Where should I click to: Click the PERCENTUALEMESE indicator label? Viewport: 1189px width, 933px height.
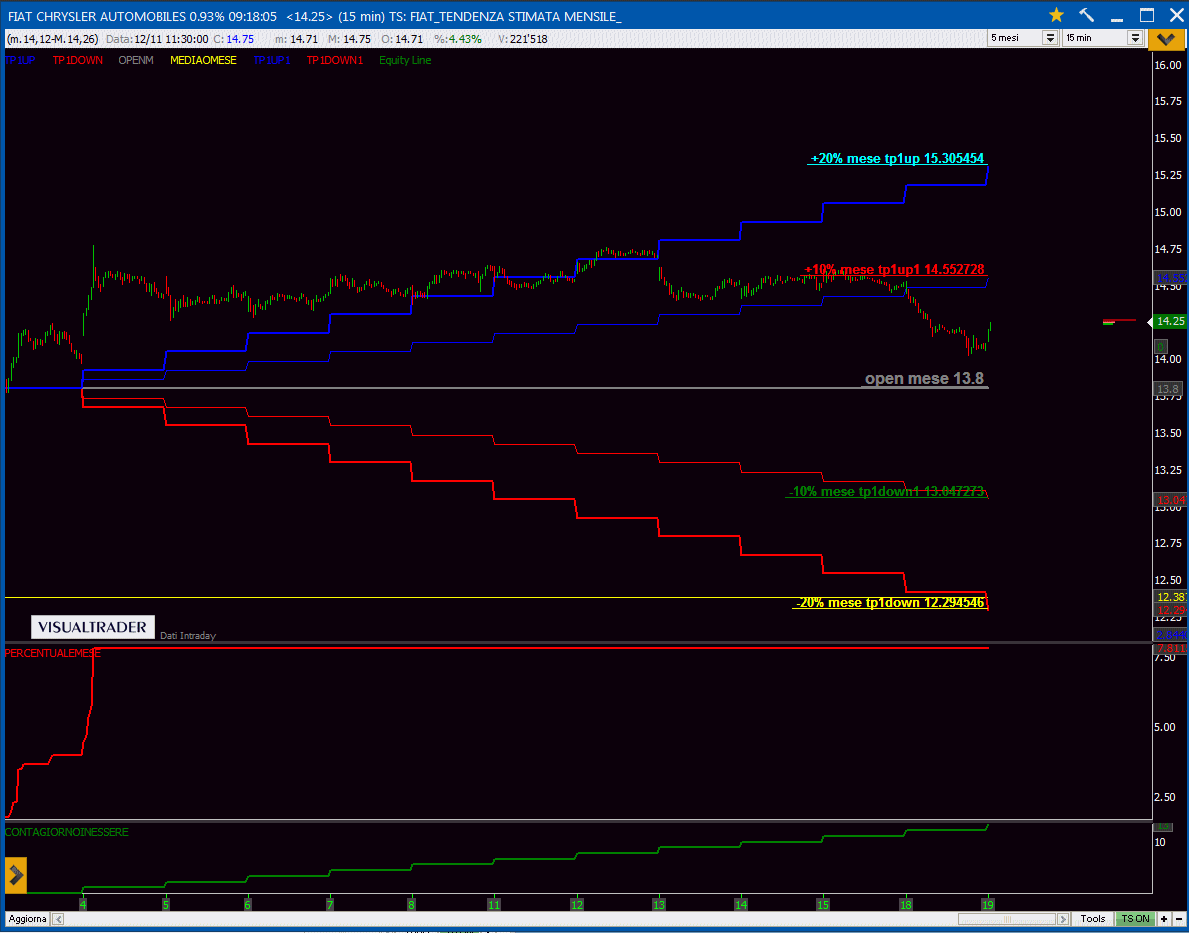point(52,653)
